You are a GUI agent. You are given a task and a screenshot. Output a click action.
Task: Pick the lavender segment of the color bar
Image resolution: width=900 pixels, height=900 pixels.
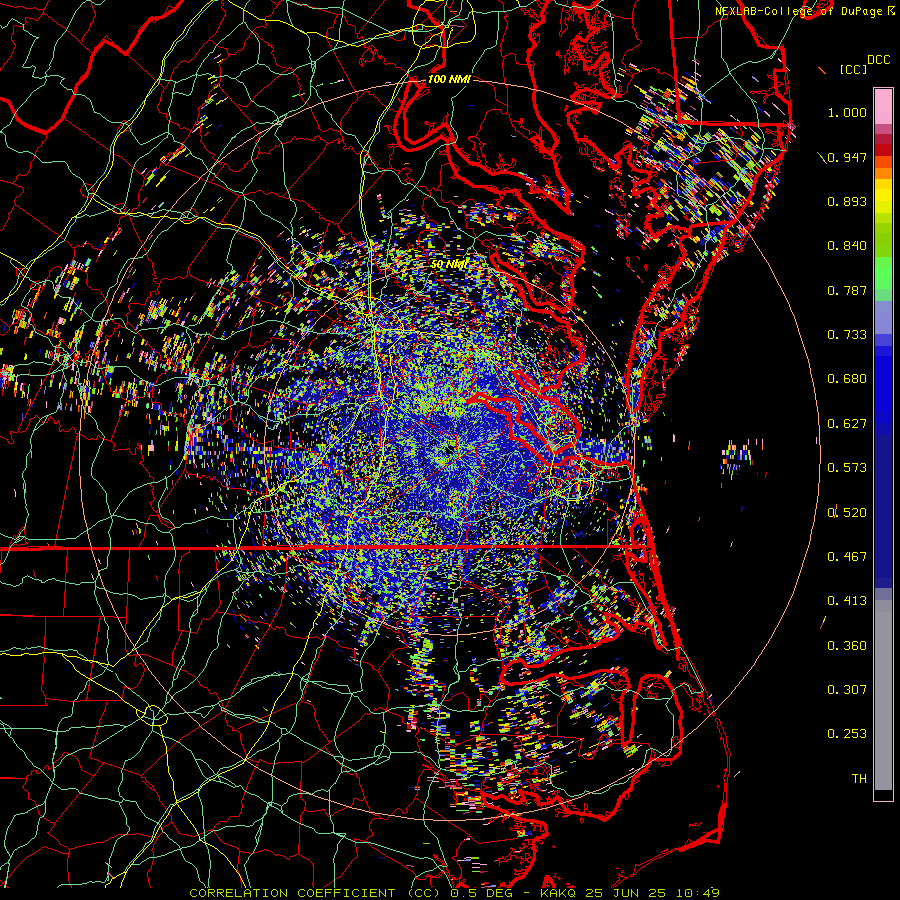click(883, 317)
